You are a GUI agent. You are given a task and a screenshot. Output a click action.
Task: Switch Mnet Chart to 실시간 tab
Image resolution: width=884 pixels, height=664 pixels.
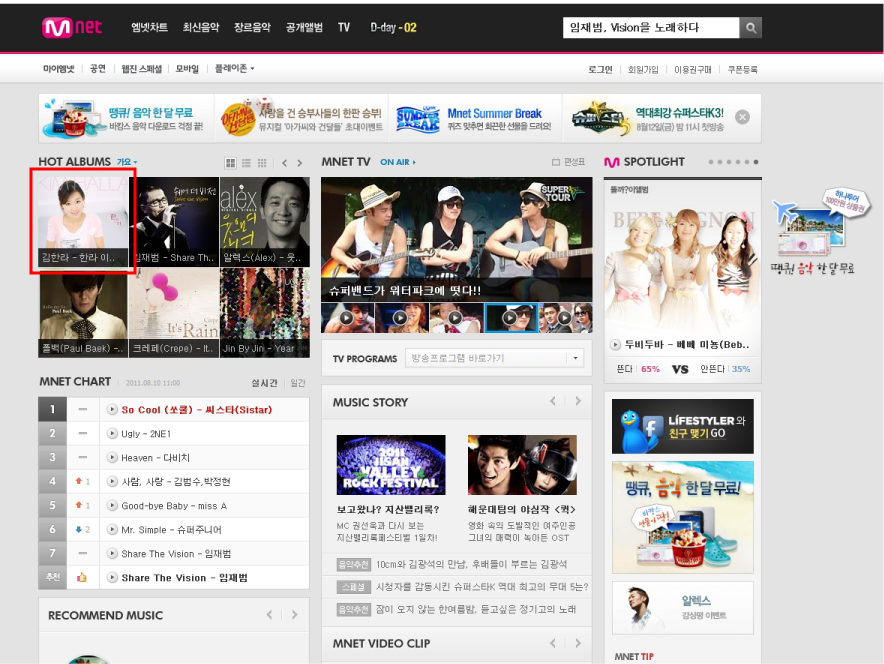[264, 383]
